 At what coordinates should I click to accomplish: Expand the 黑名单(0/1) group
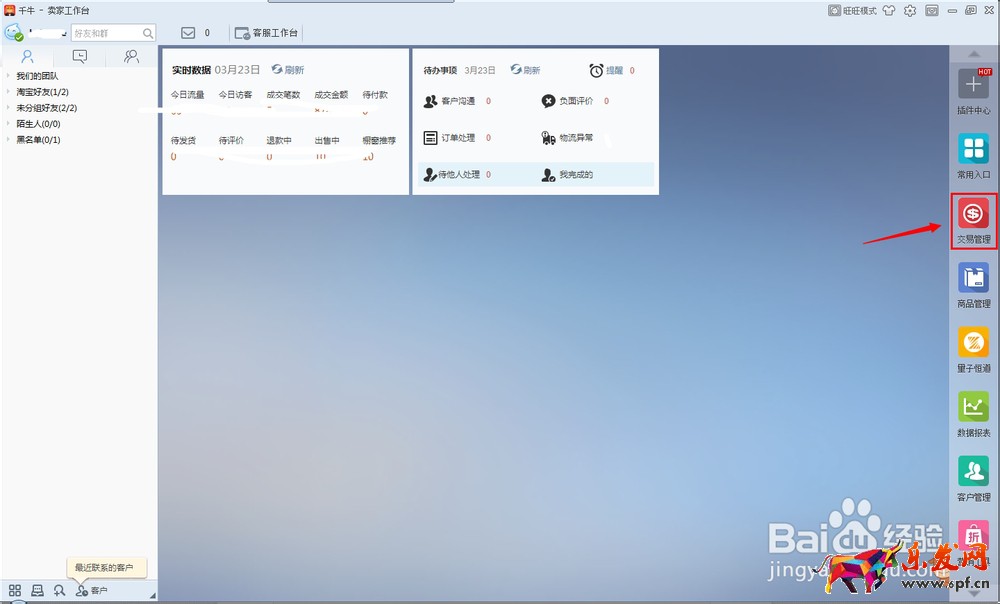(x=38, y=140)
